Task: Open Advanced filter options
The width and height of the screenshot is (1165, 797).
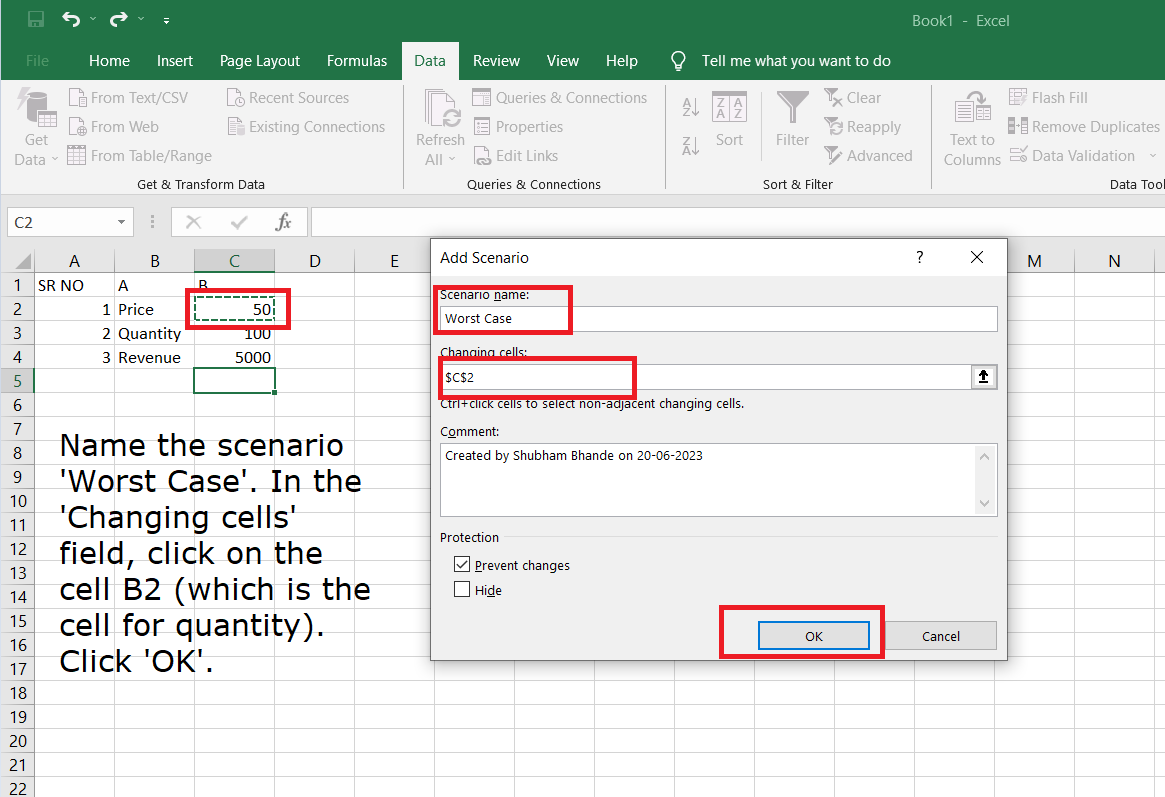Action: [869, 155]
